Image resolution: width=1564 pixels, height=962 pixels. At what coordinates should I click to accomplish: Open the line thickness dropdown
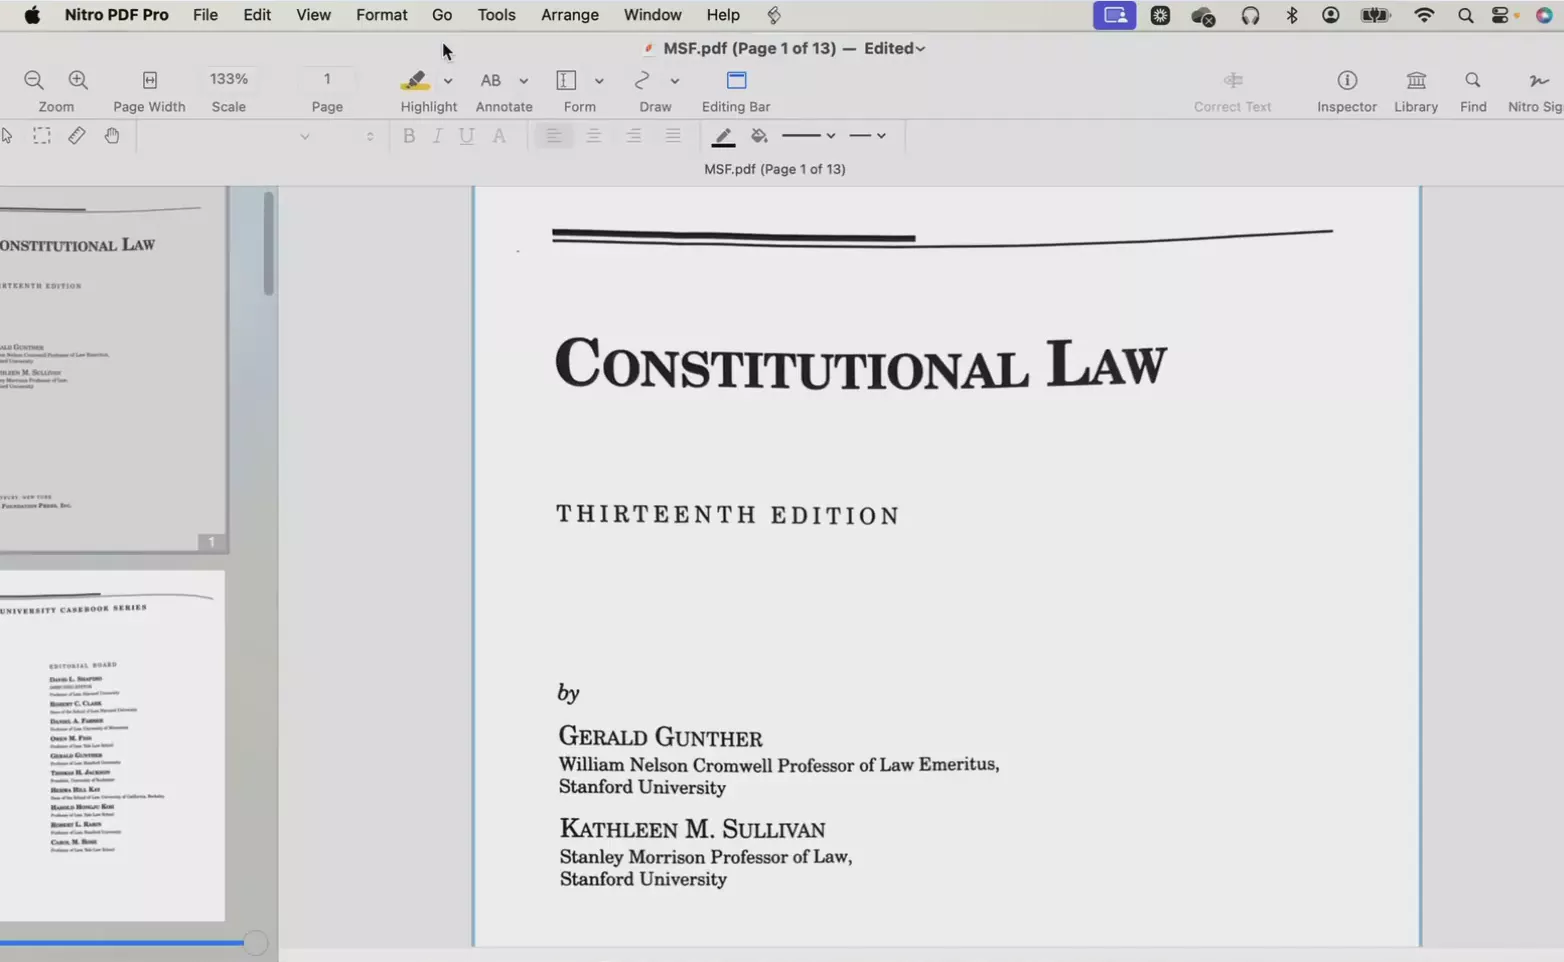[x=808, y=136]
